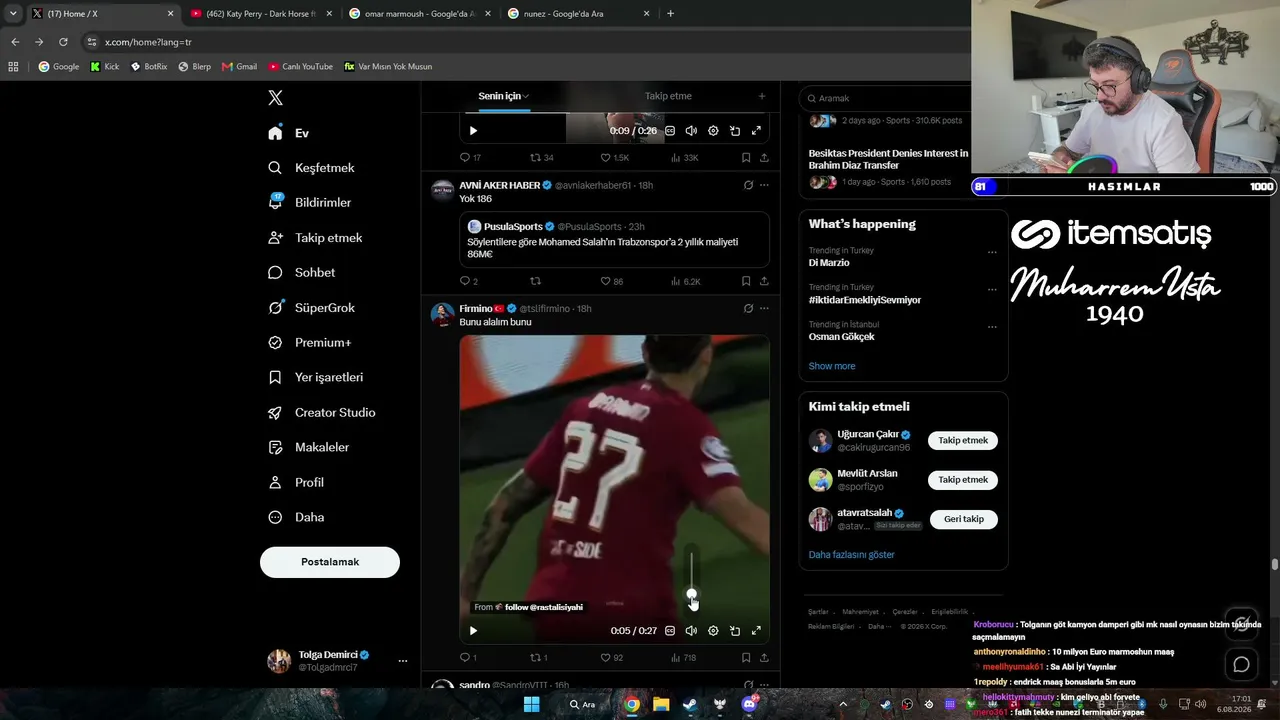The height and width of the screenshot is (720, 1280).
Task: Bookmark the AVNİ AKER HABER post
Action: 746,281
